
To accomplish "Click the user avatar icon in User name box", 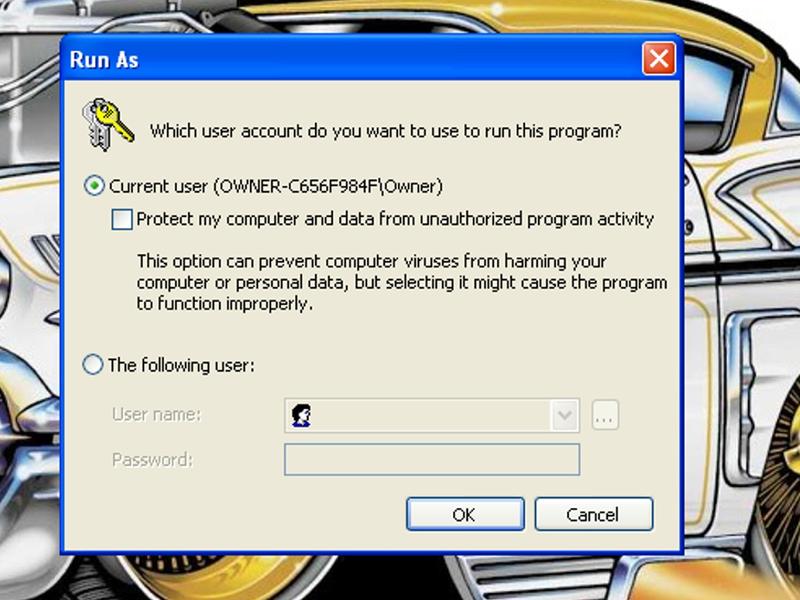I will tap(301, 415).
